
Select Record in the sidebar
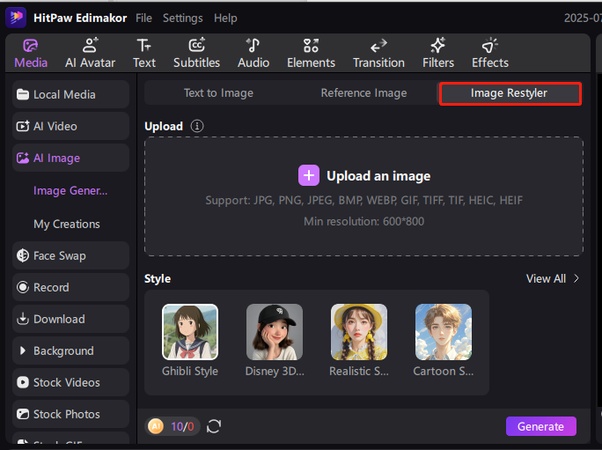(71, 287)
